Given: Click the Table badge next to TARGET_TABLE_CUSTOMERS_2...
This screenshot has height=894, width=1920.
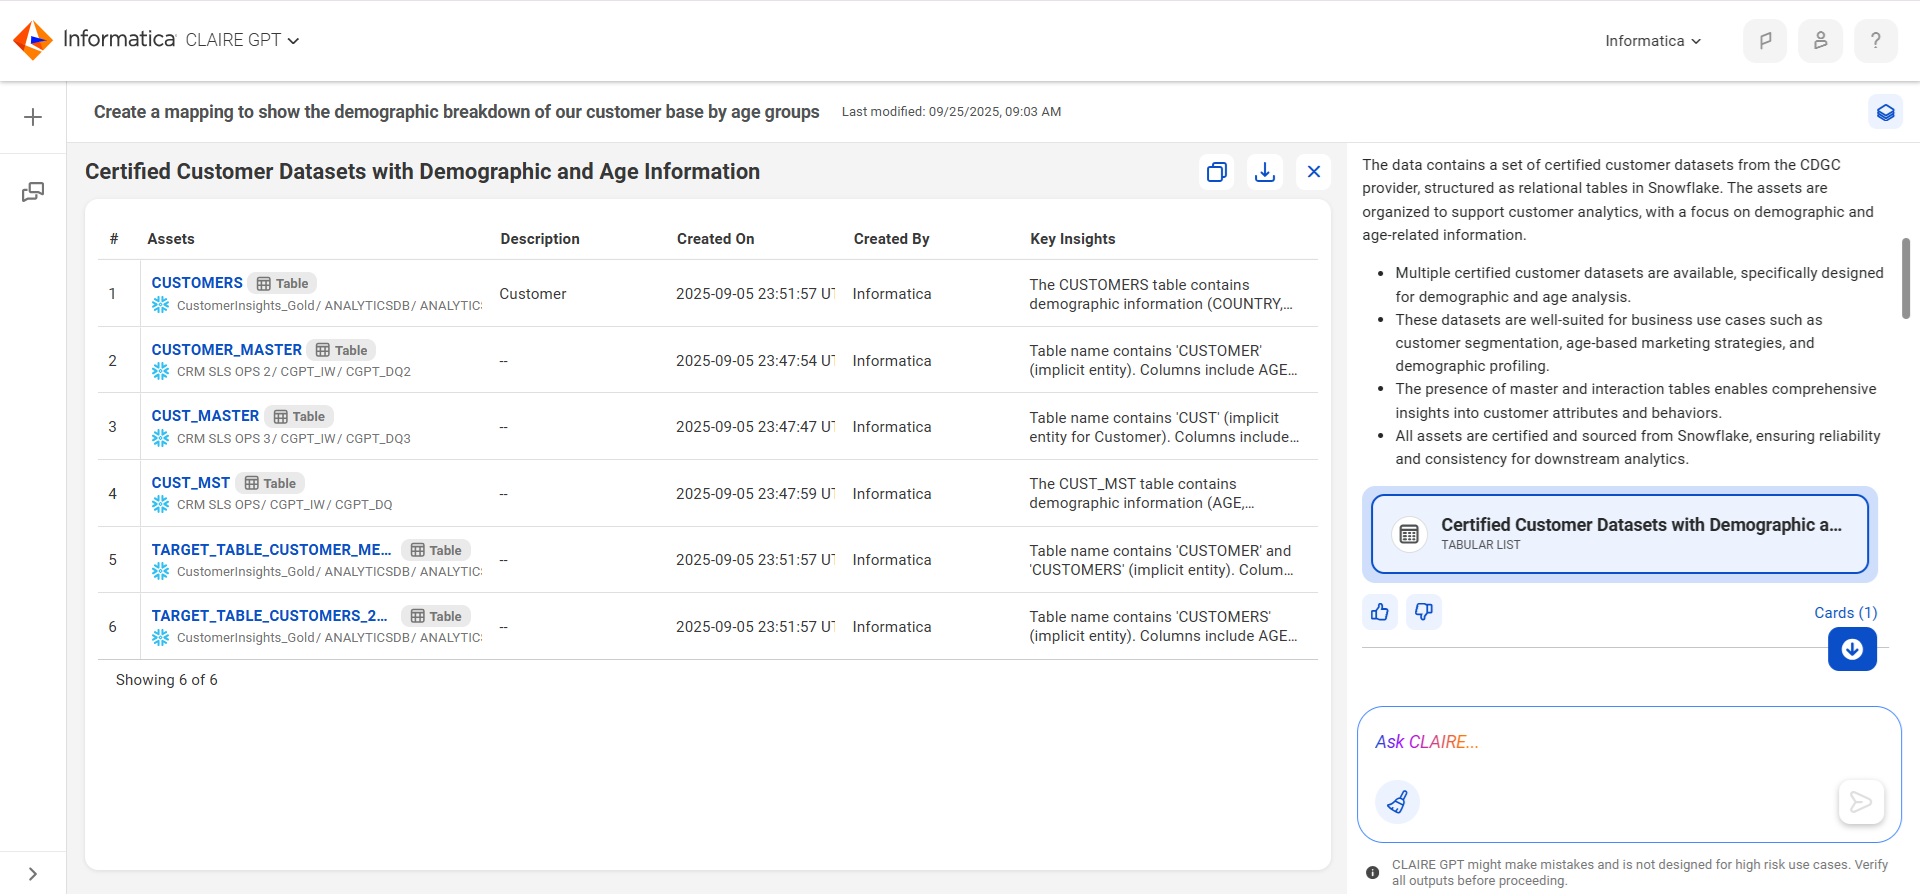Looking at the screenshot, I should (436, 616).
